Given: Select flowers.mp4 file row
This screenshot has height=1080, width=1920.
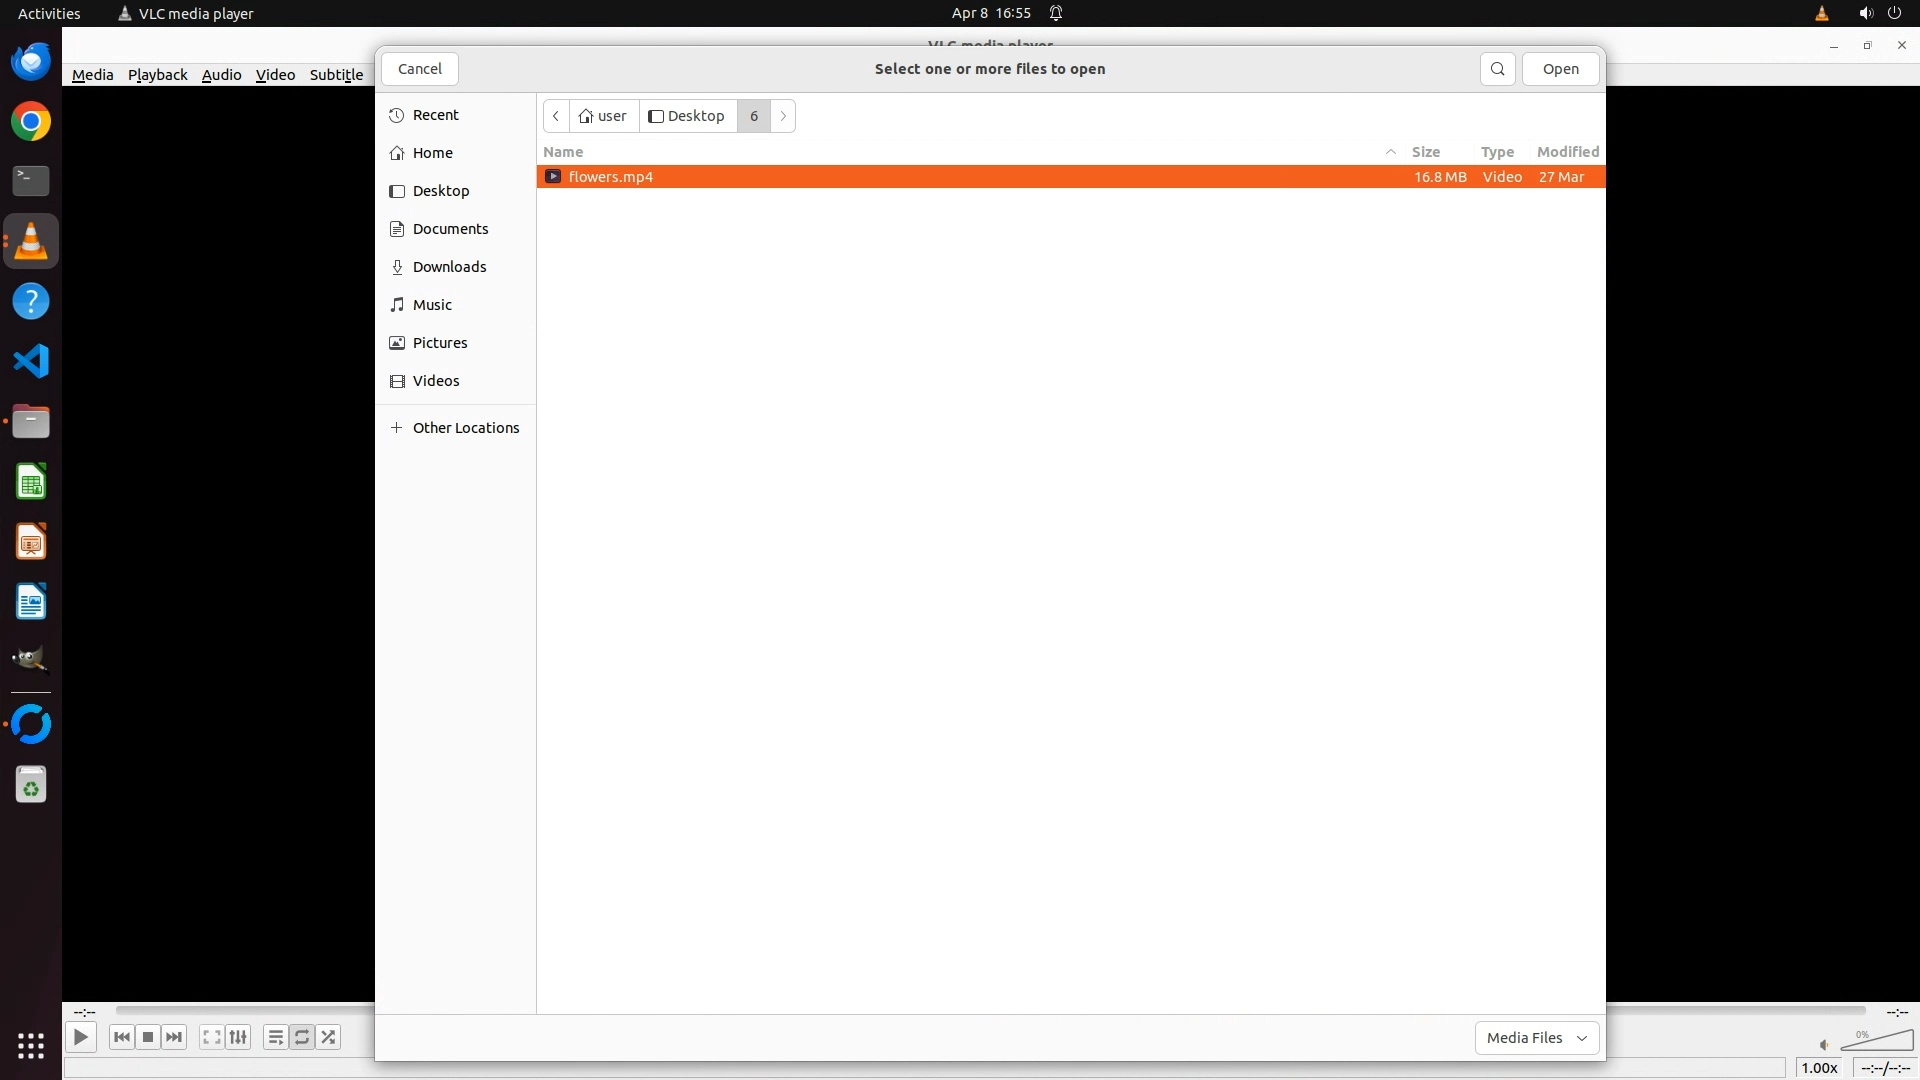Looking at the screenshot, I should coord(900,177).
